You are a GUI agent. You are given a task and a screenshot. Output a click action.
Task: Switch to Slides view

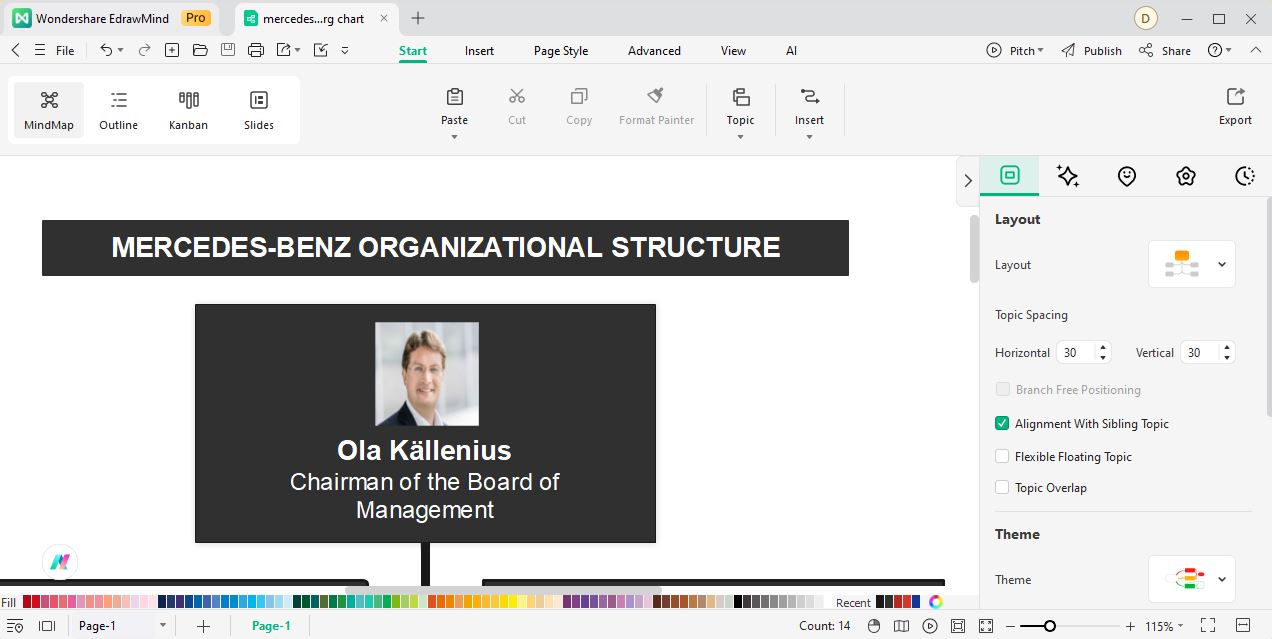click(x=259, y=110)
